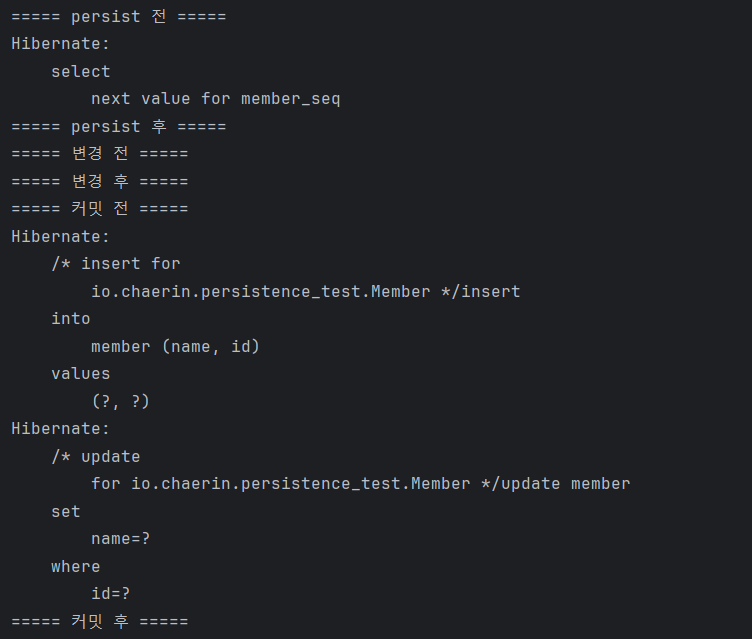752x639 pixels.
Task: Click the '*/update member' statement text
Action: click(556, 484)
